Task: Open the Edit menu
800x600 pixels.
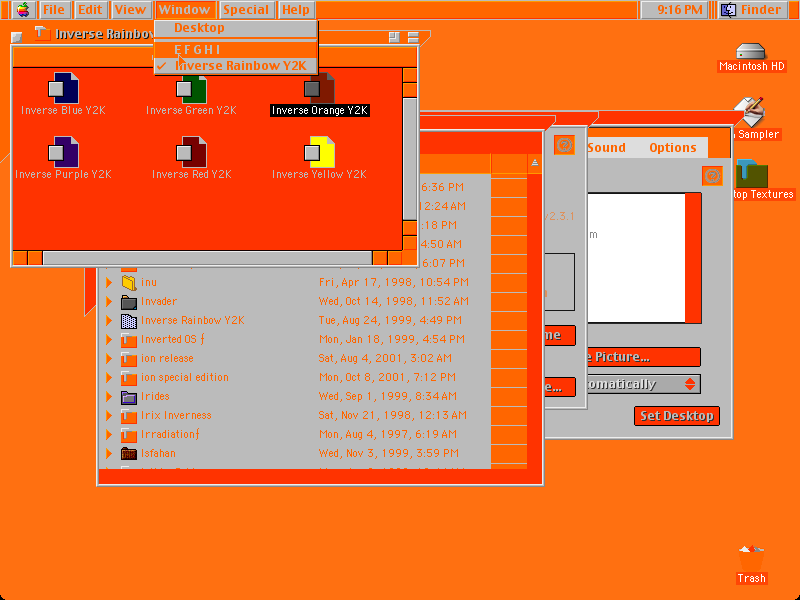Action: (90, 9)
